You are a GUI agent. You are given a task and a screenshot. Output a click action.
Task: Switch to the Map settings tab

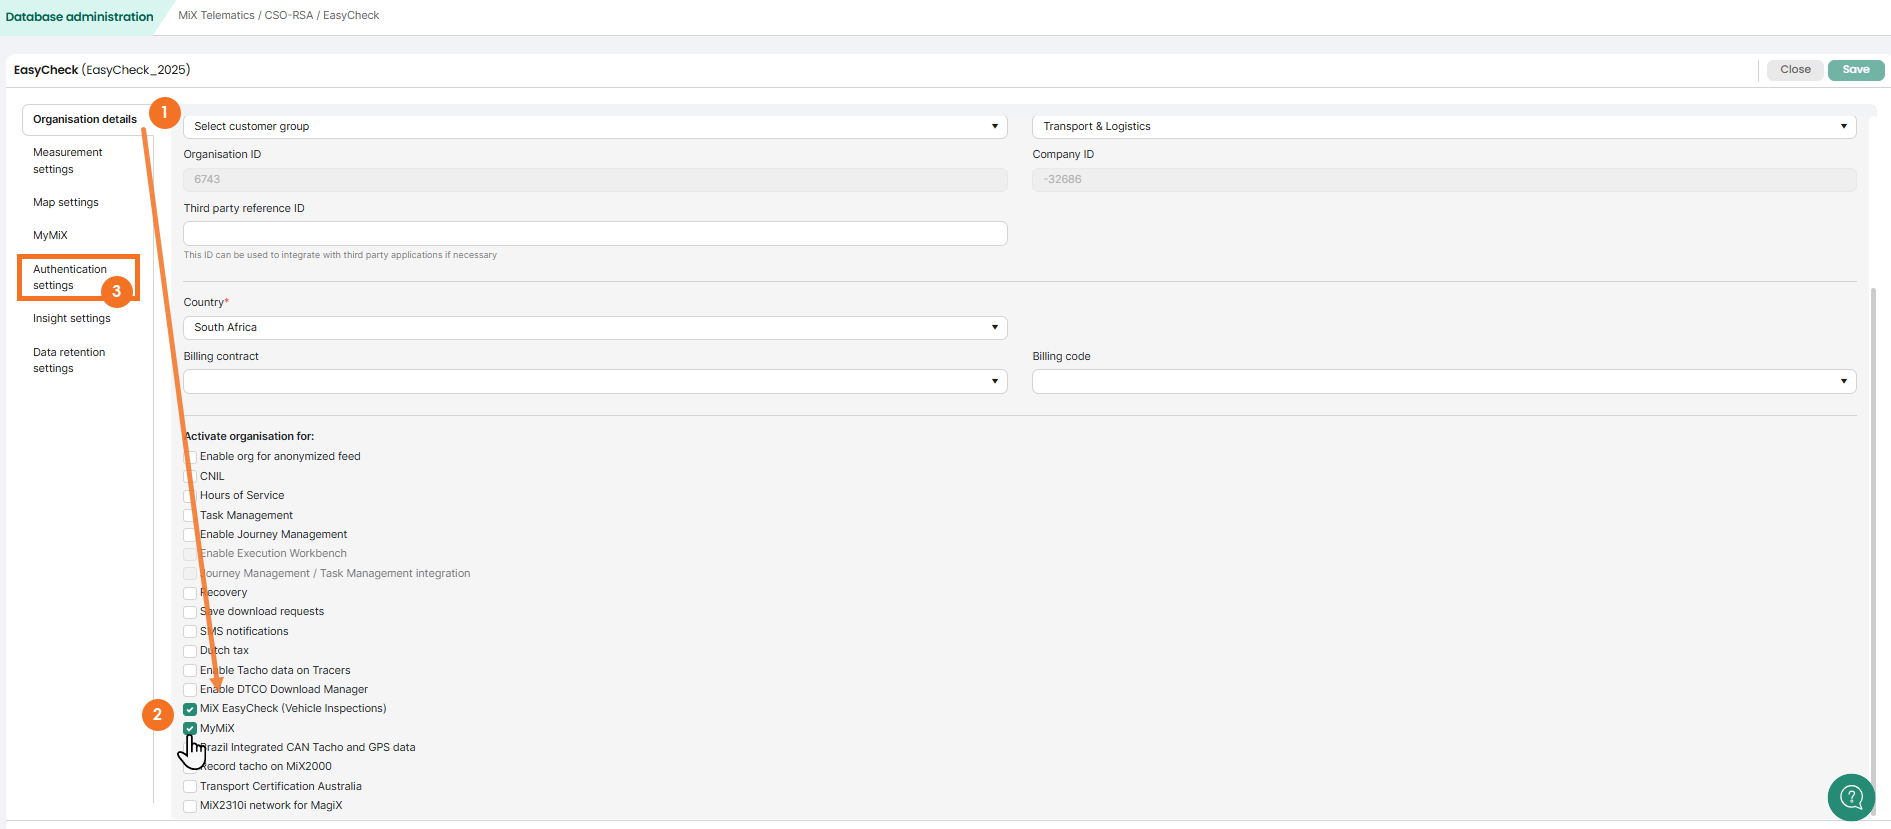click(66, 202)
